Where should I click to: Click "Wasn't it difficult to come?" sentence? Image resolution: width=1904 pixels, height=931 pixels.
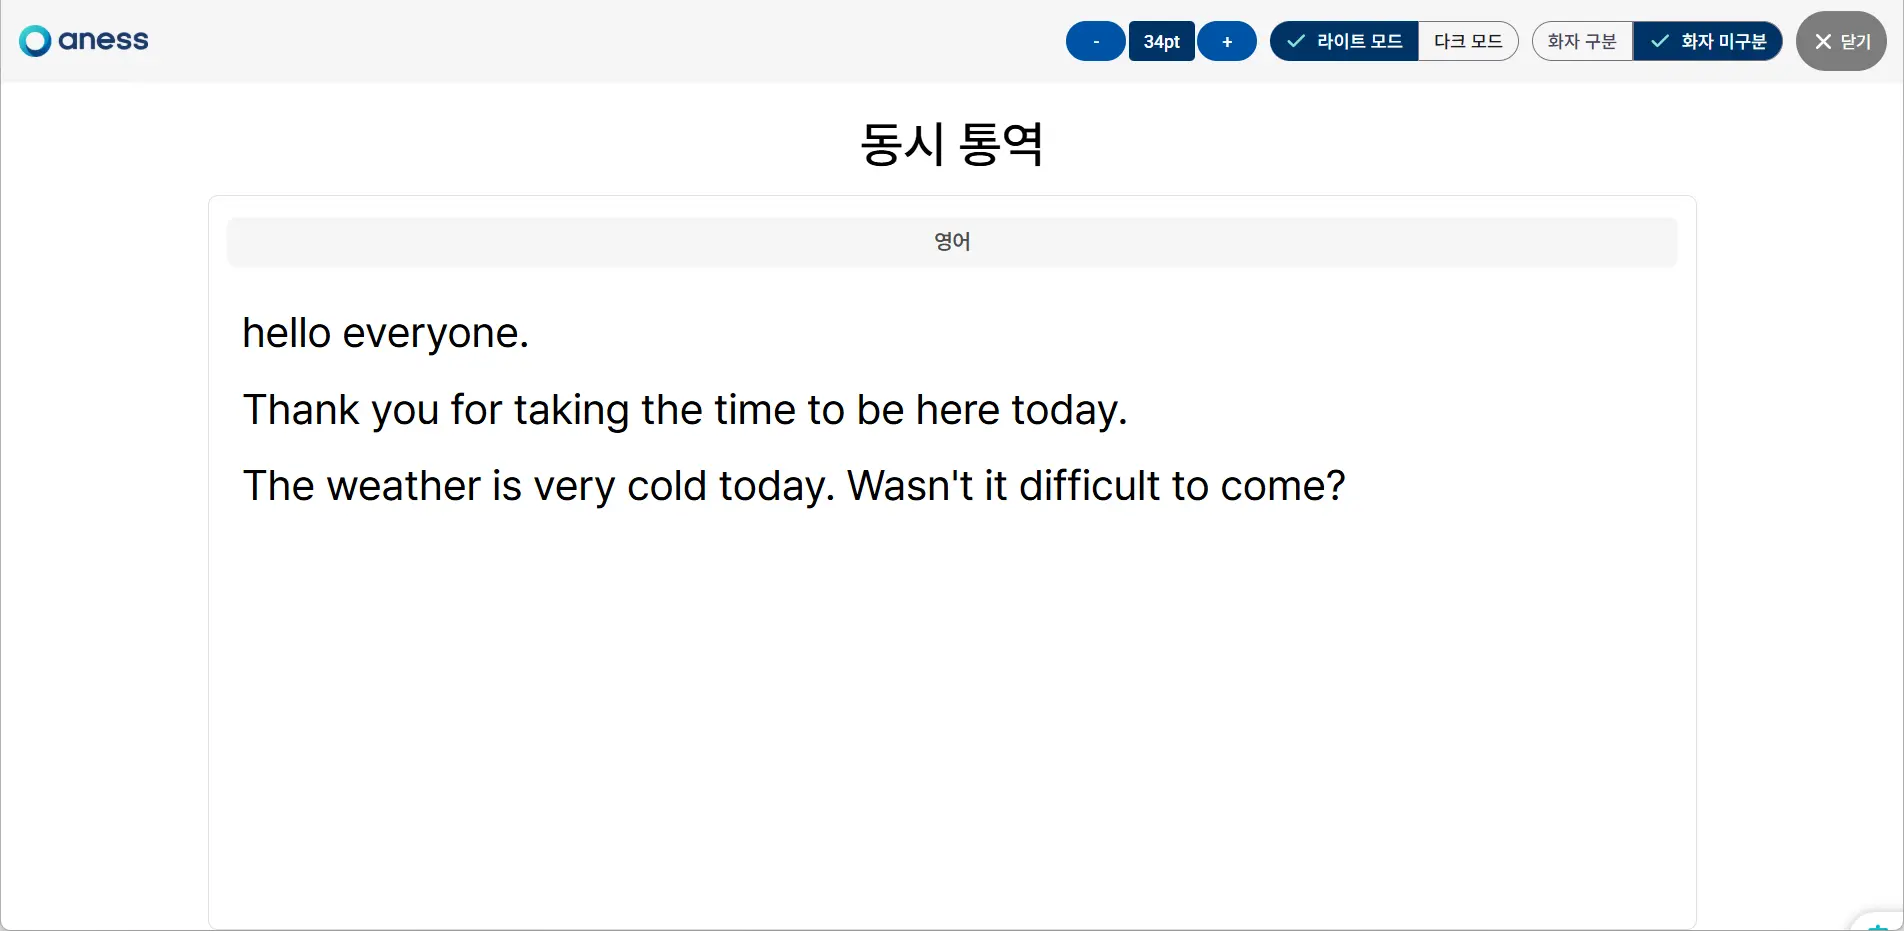point(1096,486)
